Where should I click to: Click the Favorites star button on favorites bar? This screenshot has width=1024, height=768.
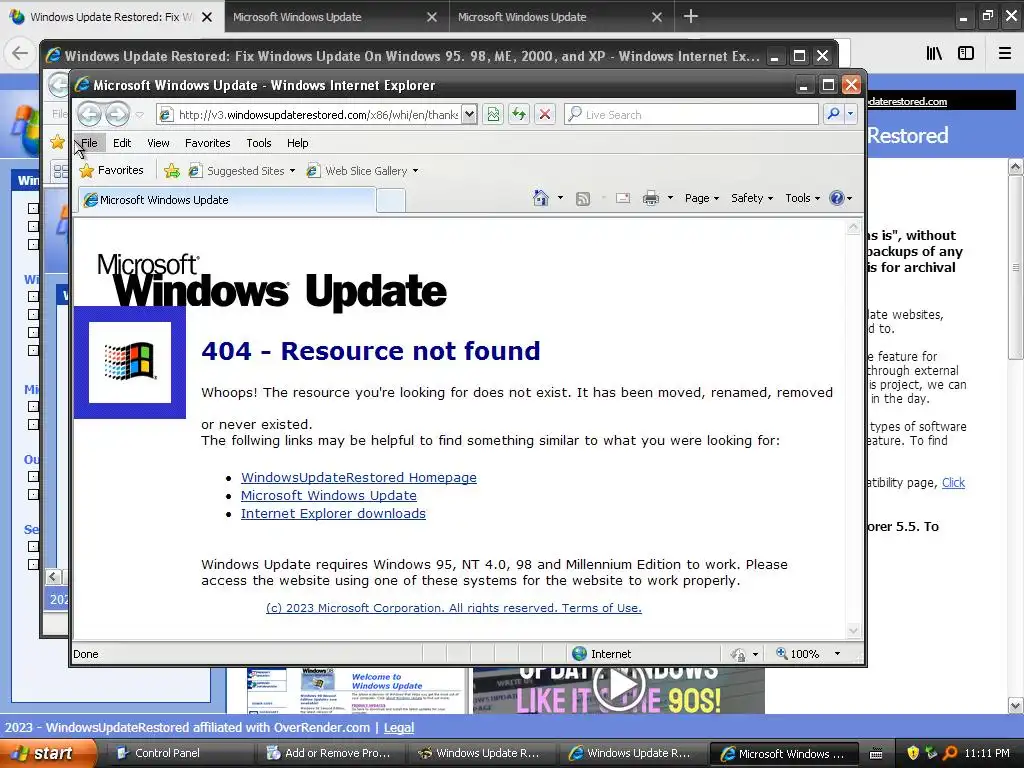111,170
